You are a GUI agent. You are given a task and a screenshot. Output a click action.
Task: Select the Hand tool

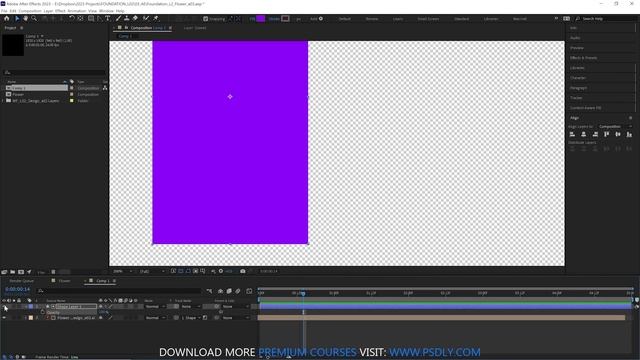coord(25,18)
